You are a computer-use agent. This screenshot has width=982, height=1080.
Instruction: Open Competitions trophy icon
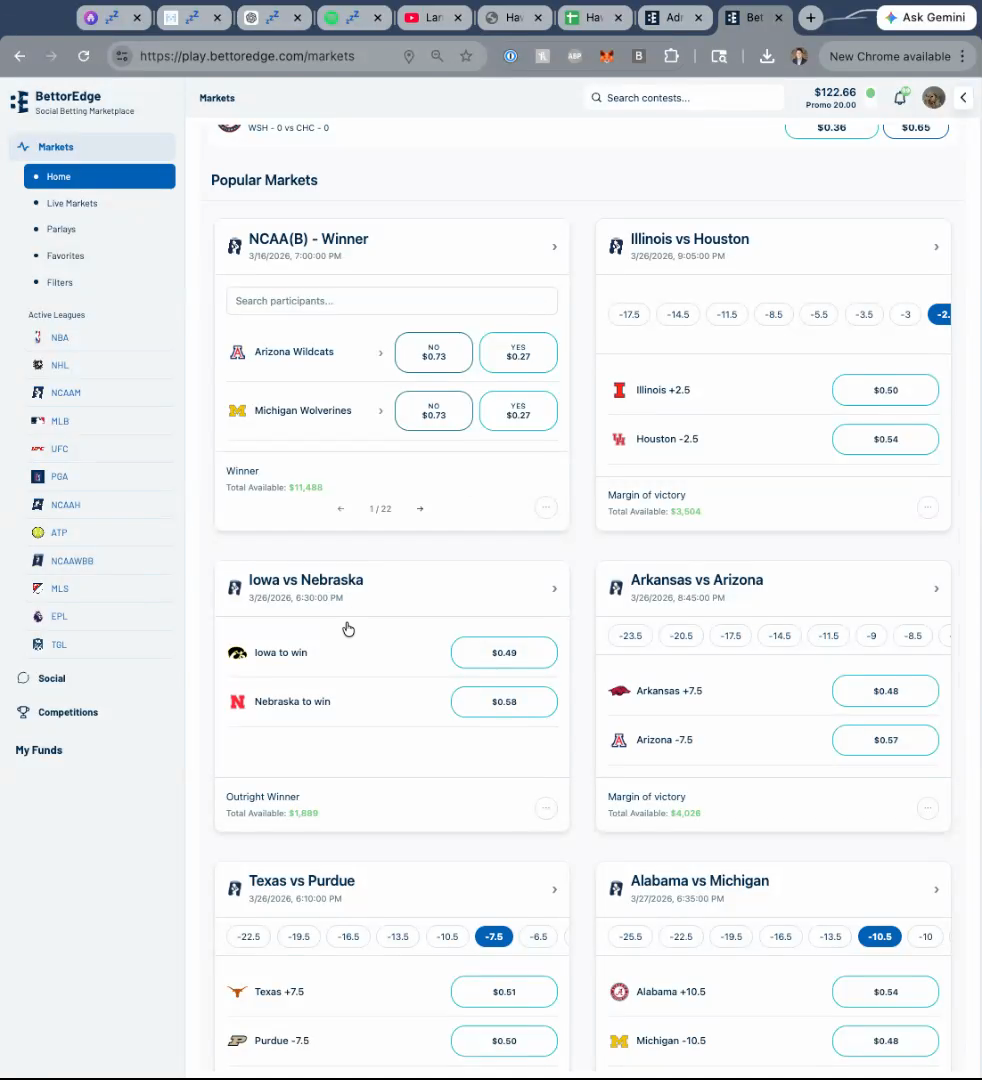tap(24, 712)
